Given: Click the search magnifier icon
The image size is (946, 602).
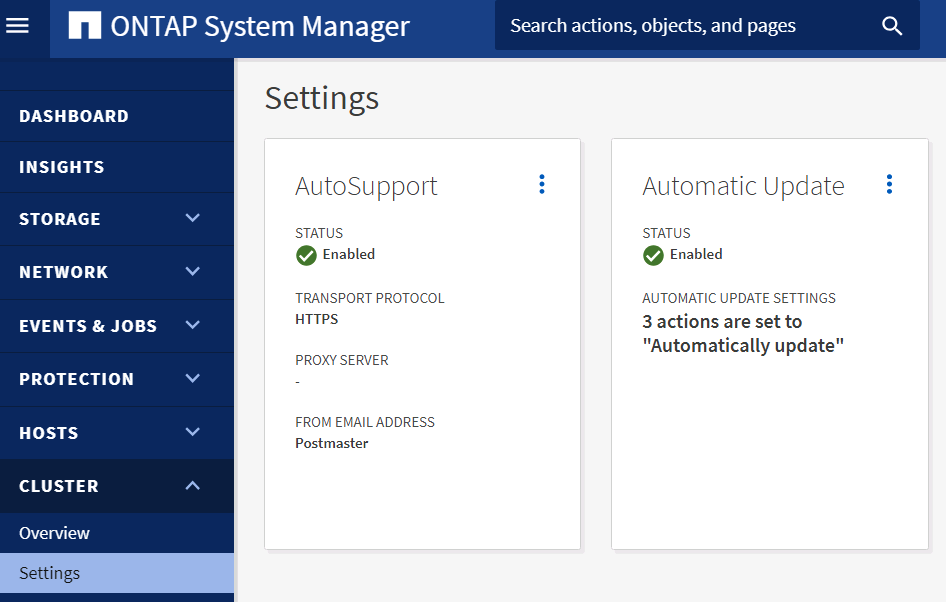Looking at the screenshot, I should (892, 26).
